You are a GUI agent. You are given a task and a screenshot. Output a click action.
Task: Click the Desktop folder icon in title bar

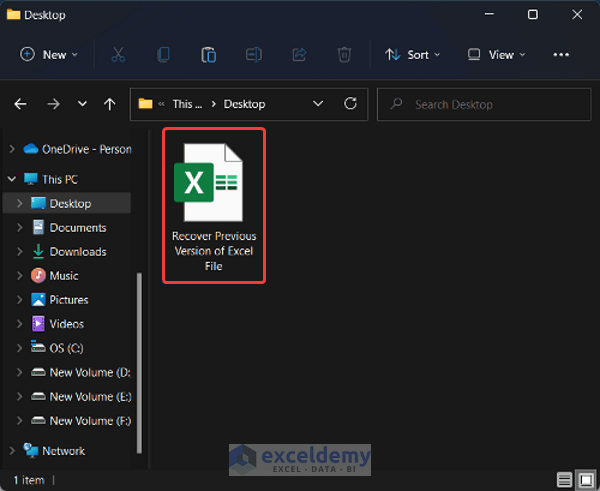click(13, 15)
